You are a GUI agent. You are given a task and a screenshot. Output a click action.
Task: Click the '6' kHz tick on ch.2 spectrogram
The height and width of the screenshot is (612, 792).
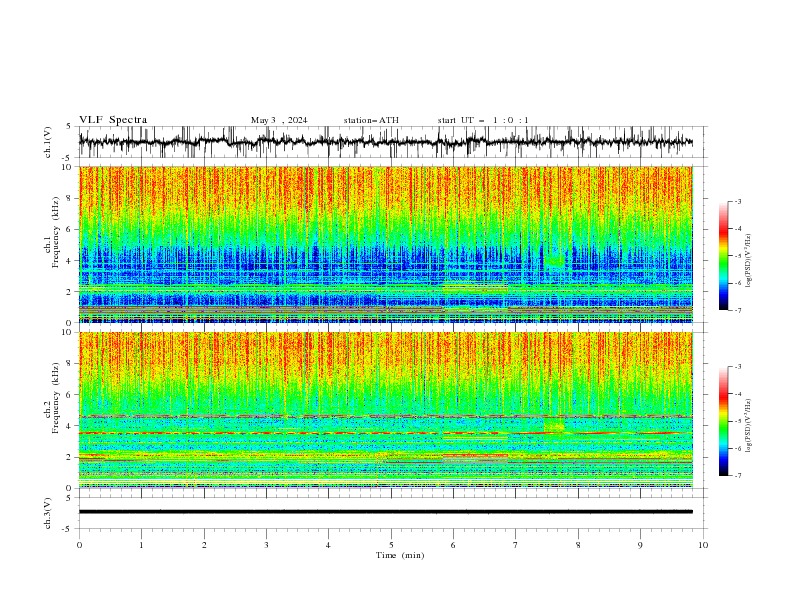pos(70,395)
